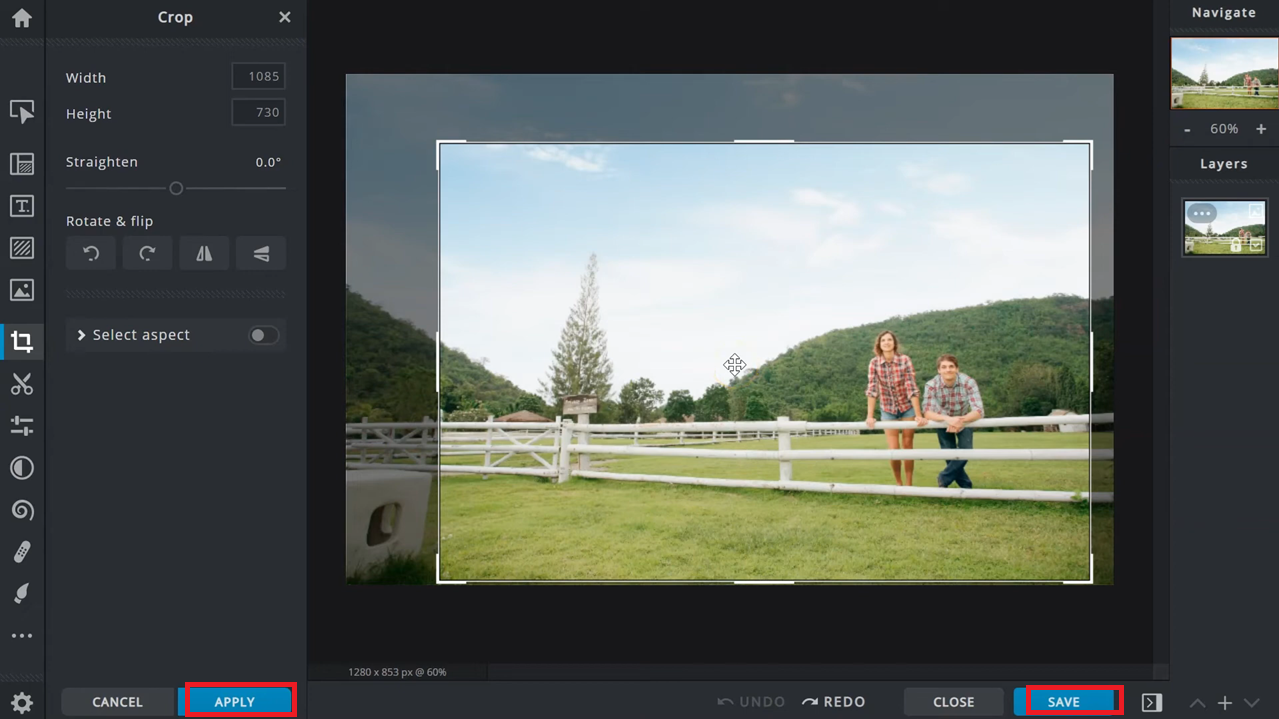Expand the Select aspect section
This screenshot has width=1279, height=719.
point(80,334)
